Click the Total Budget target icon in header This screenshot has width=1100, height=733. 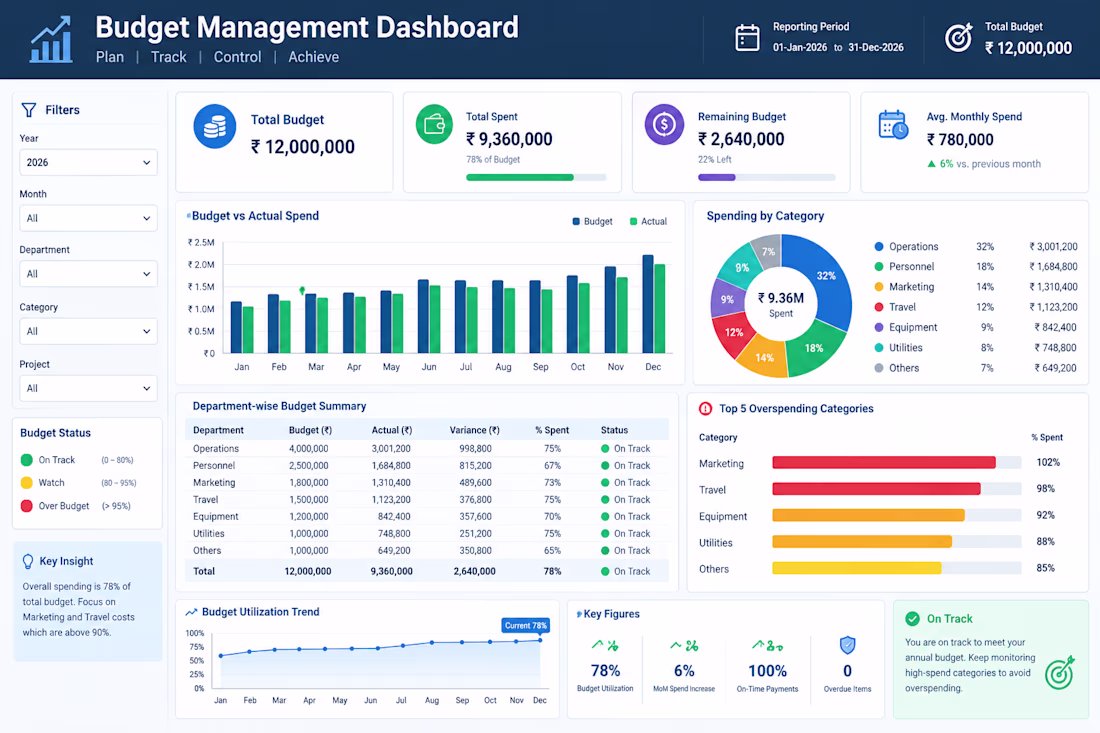958,37
